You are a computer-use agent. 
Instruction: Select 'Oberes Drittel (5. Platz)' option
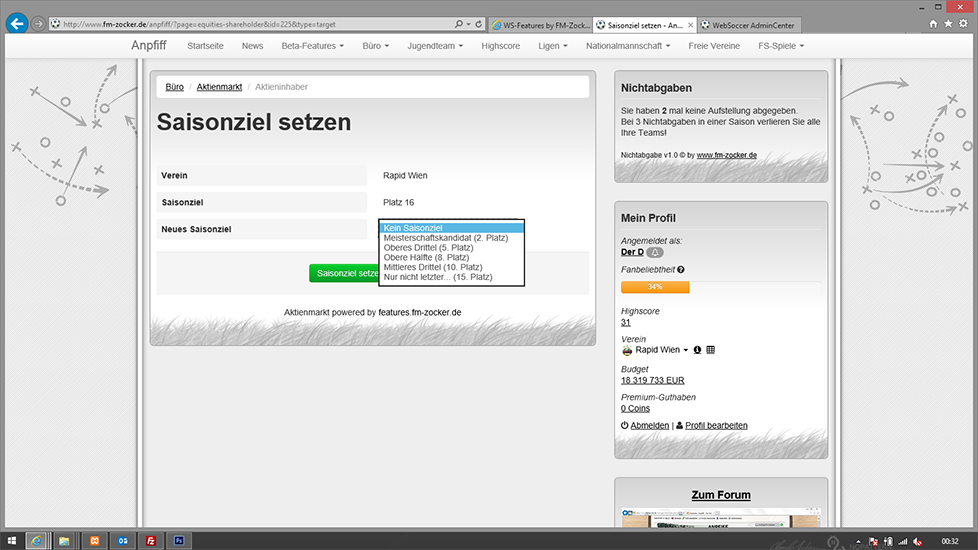(x=429, y=248)
